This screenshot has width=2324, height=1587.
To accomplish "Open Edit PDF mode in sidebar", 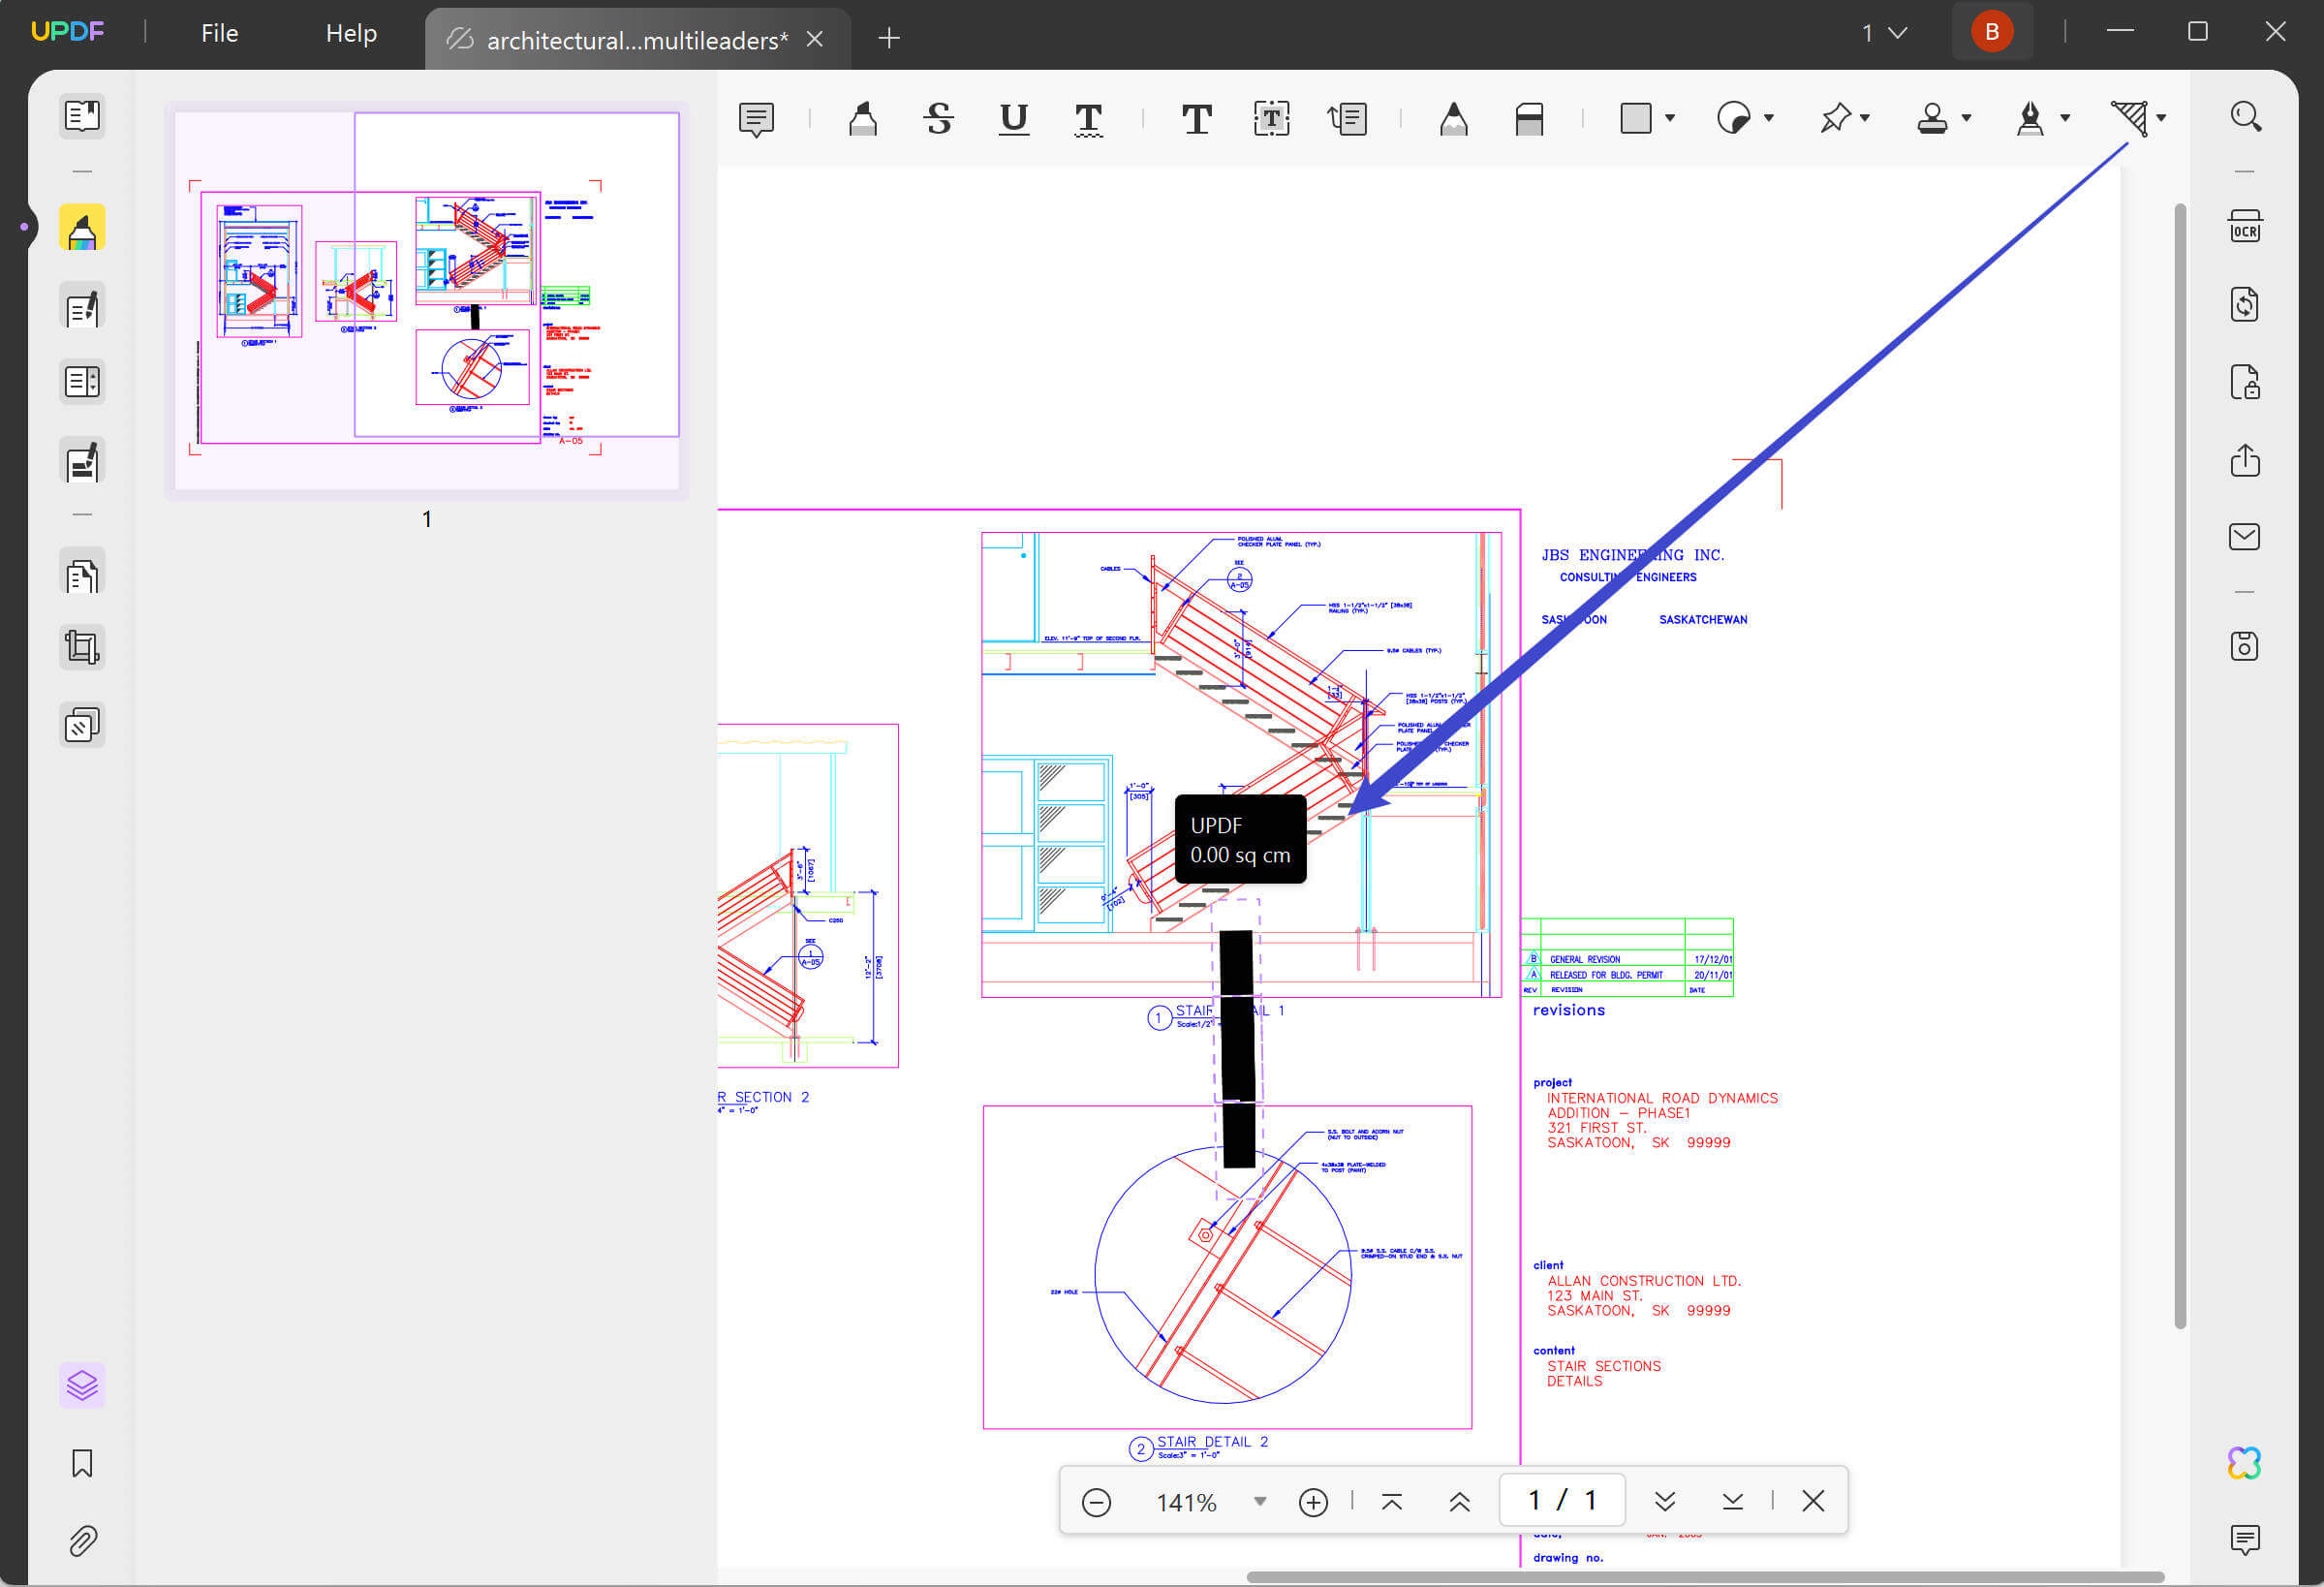I will tap(82, 308).
